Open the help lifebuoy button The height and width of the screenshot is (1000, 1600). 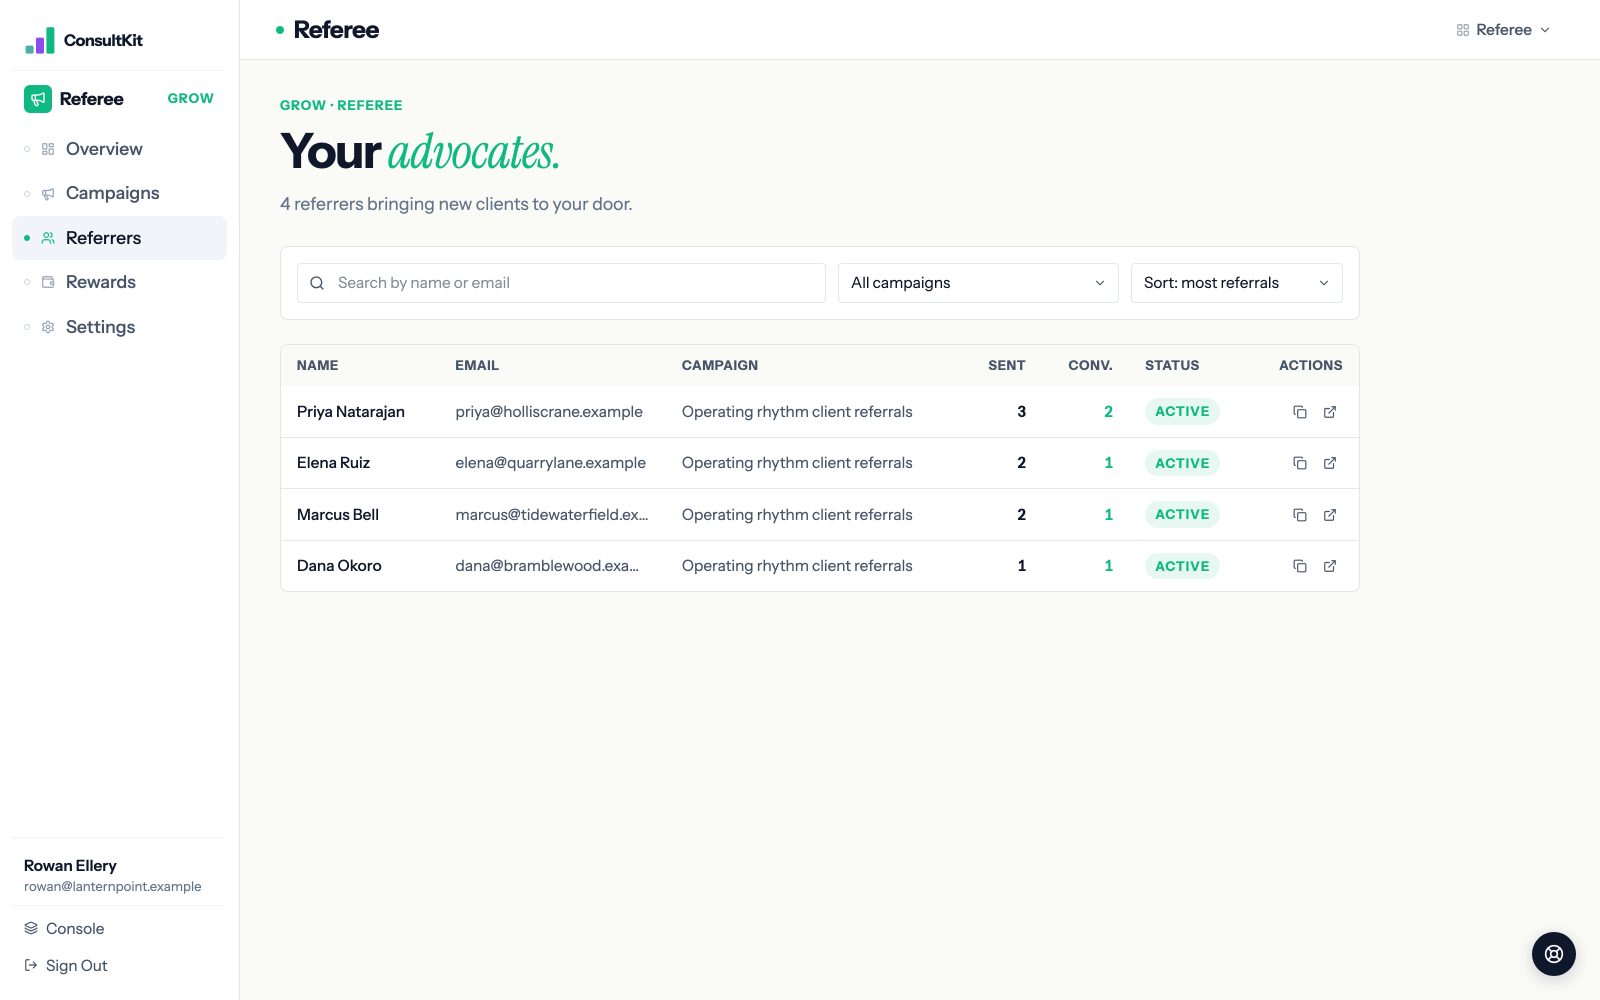pos(1554,954)
